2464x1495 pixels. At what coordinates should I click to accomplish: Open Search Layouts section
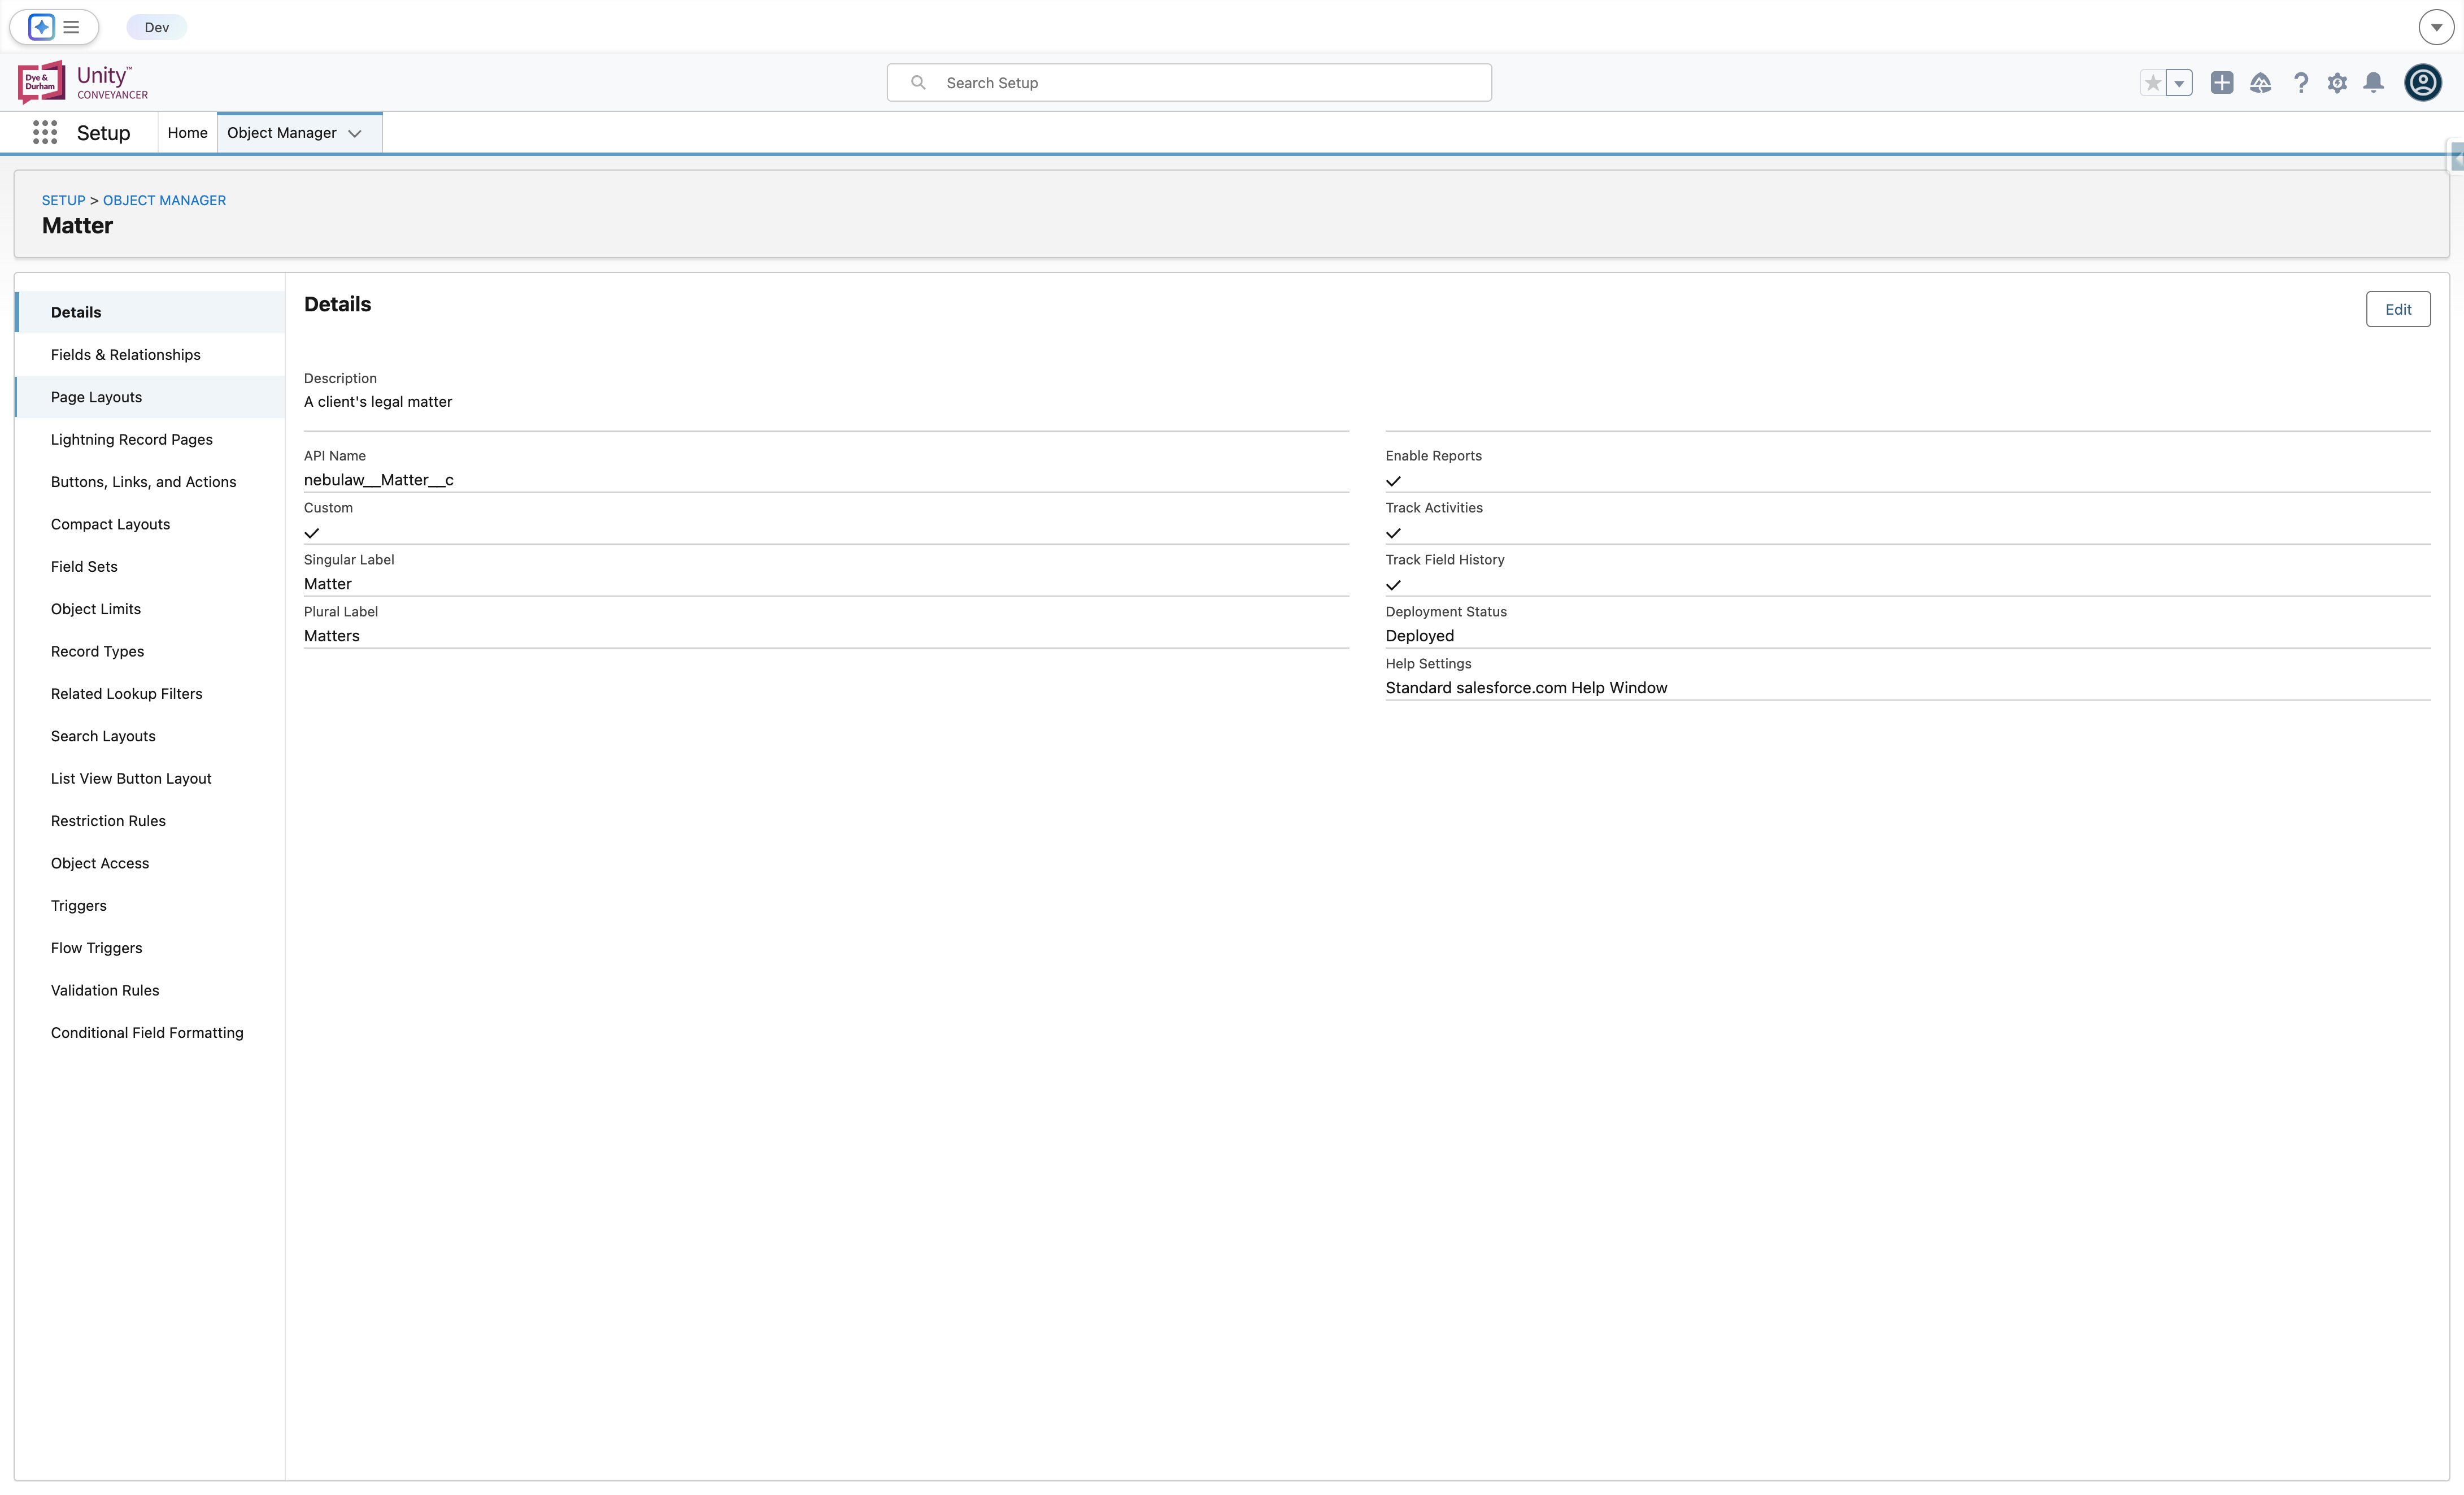(x=150, y=736)
